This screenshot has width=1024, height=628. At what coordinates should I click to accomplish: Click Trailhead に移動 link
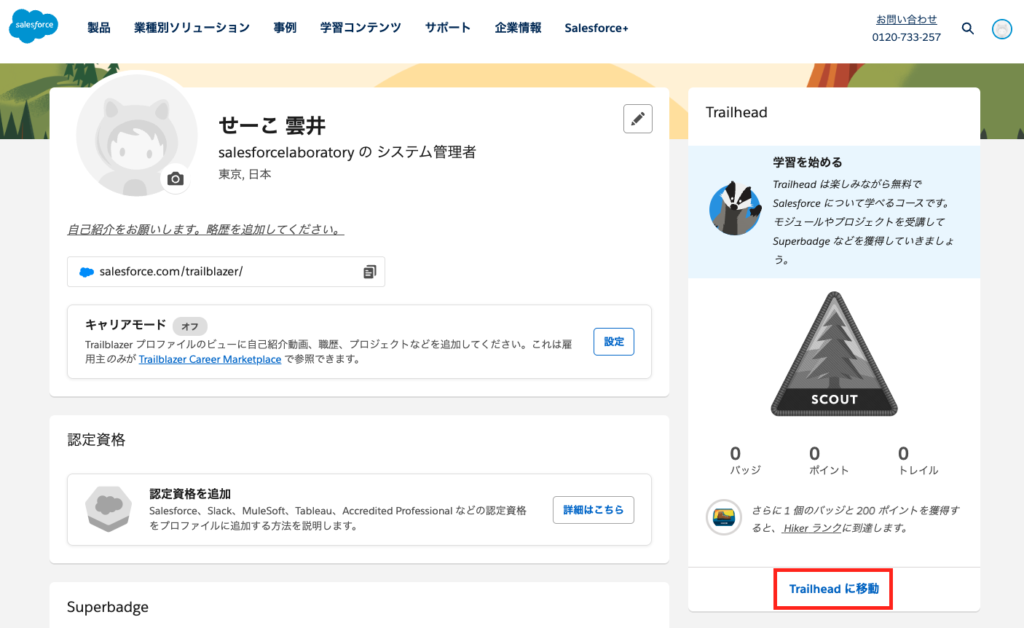833,589
